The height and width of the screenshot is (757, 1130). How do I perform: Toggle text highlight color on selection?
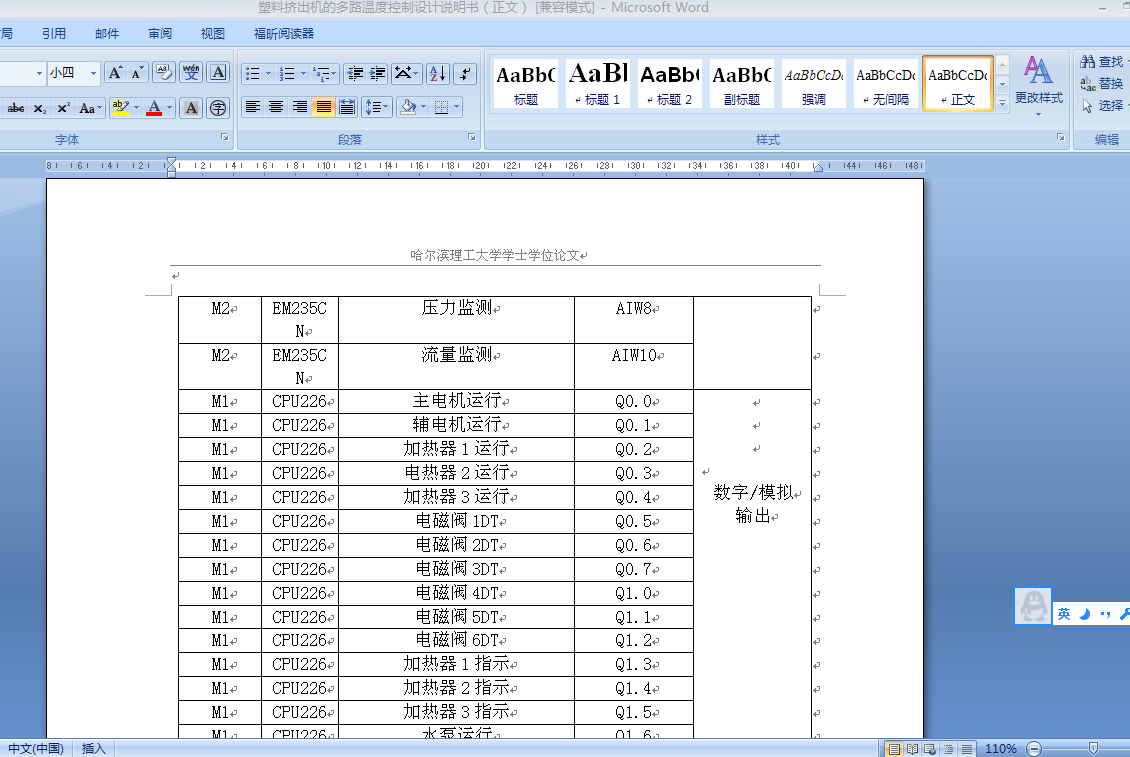118,107
